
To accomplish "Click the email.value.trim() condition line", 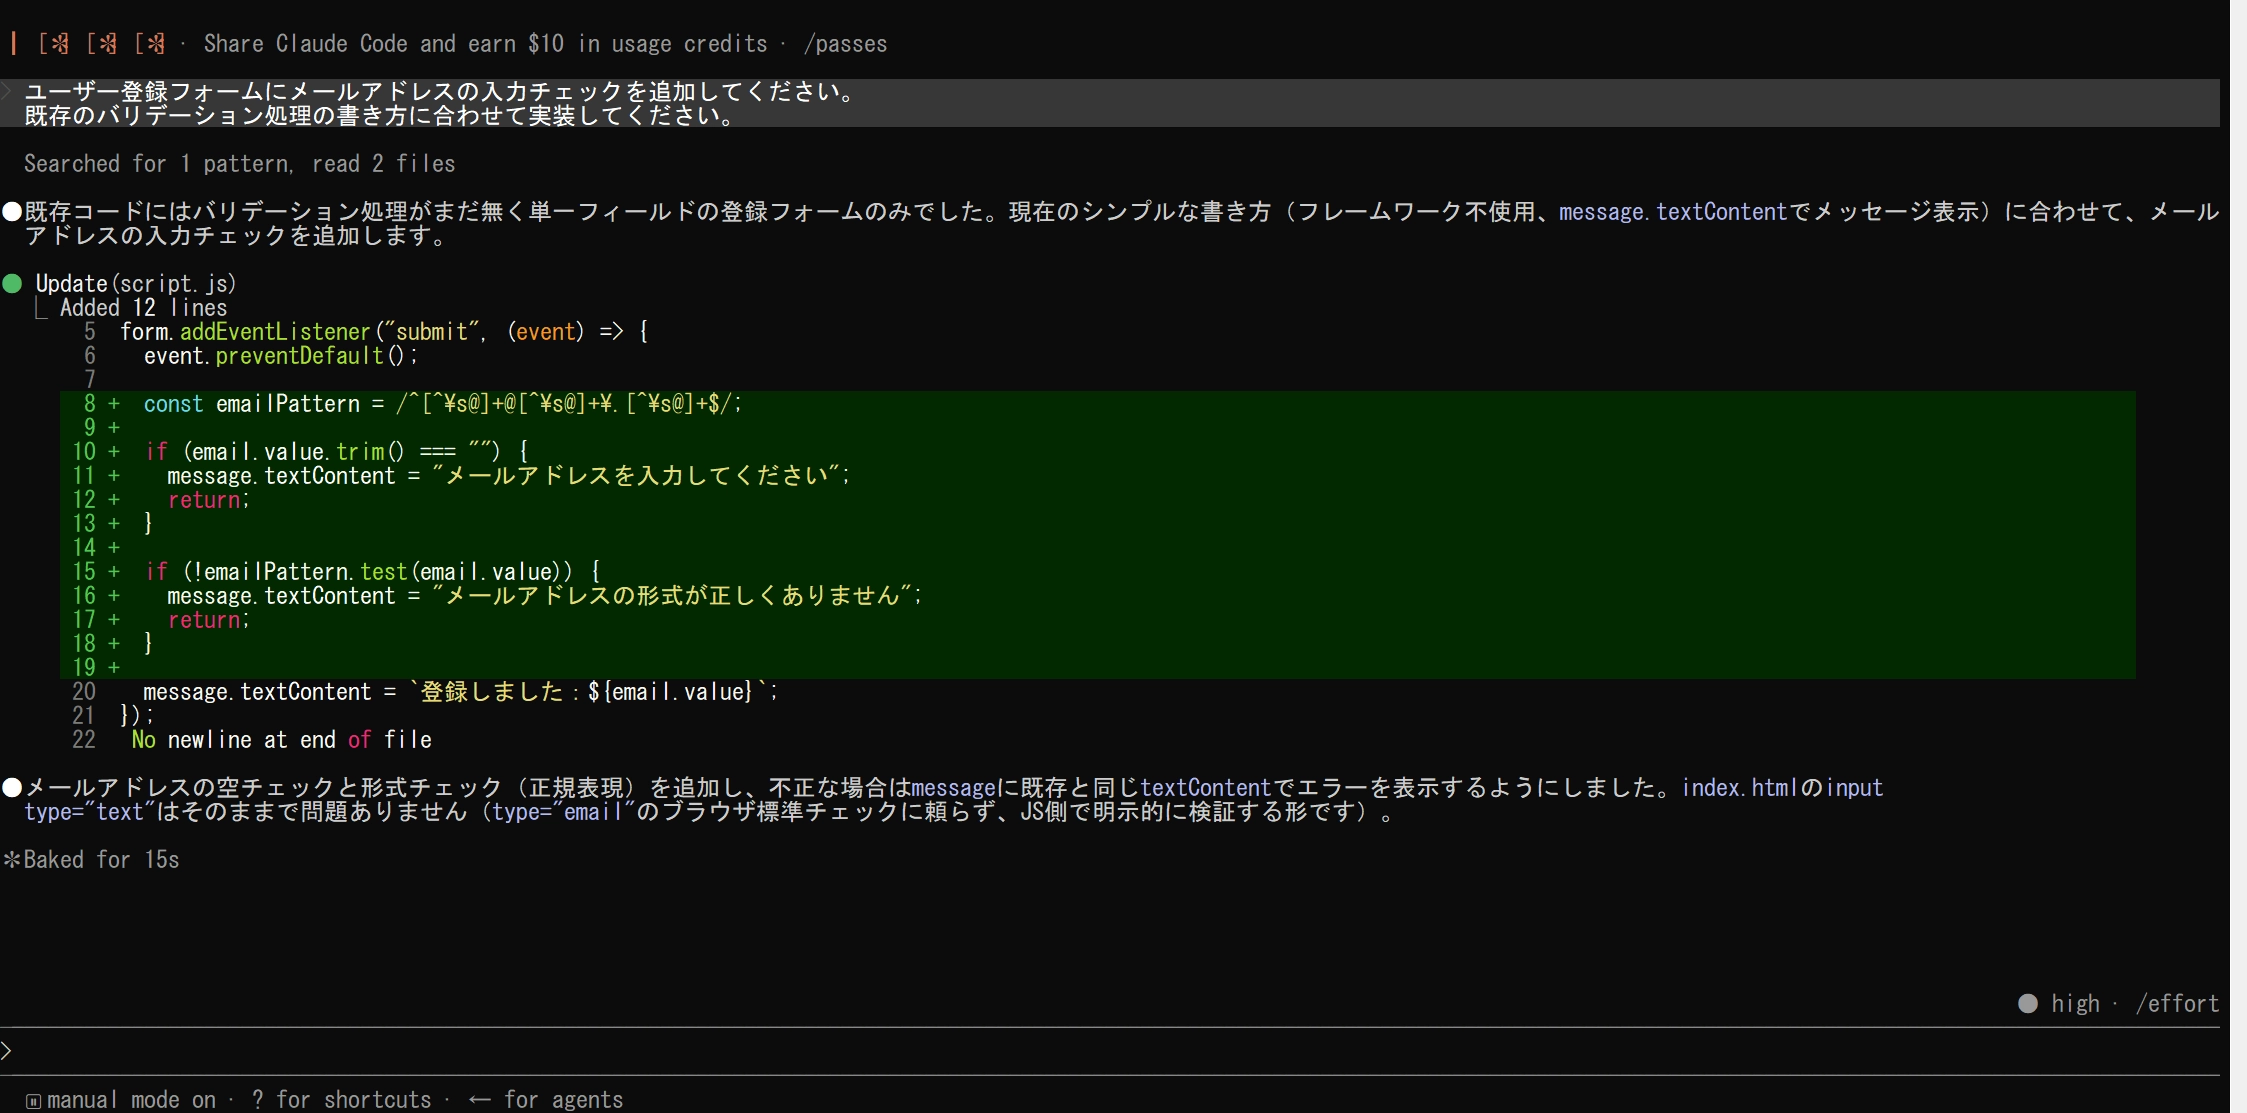I will tap(337, 452).
